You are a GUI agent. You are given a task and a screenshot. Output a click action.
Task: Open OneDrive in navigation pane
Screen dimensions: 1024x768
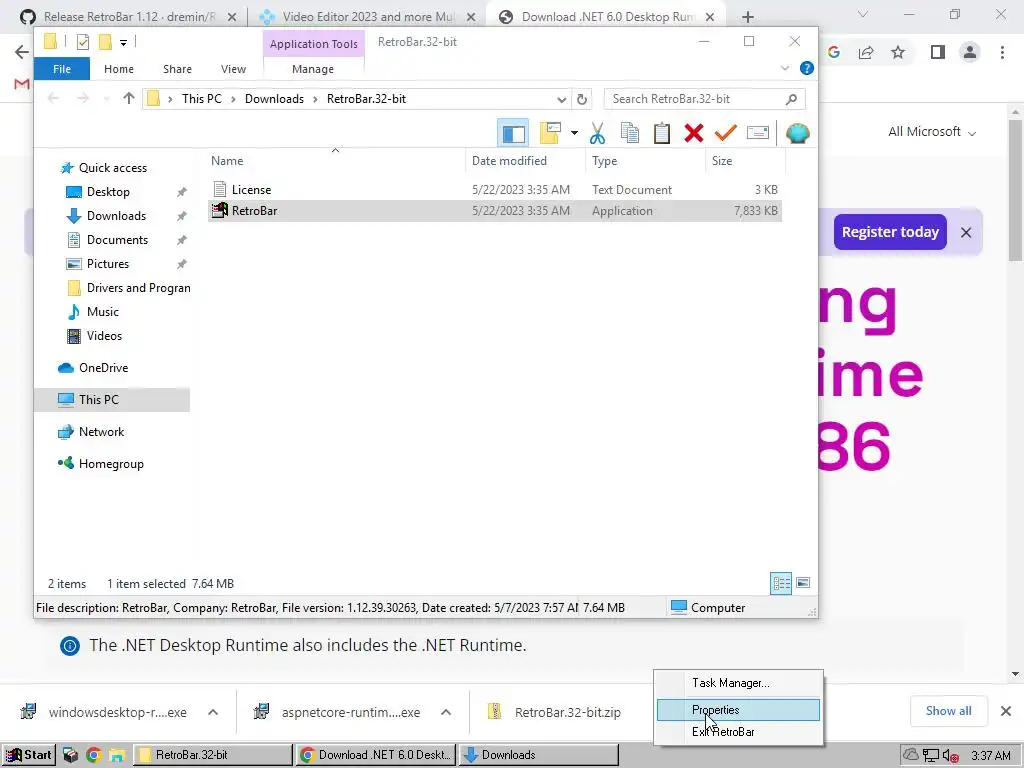pyautogui.click(x=103, y=368)
